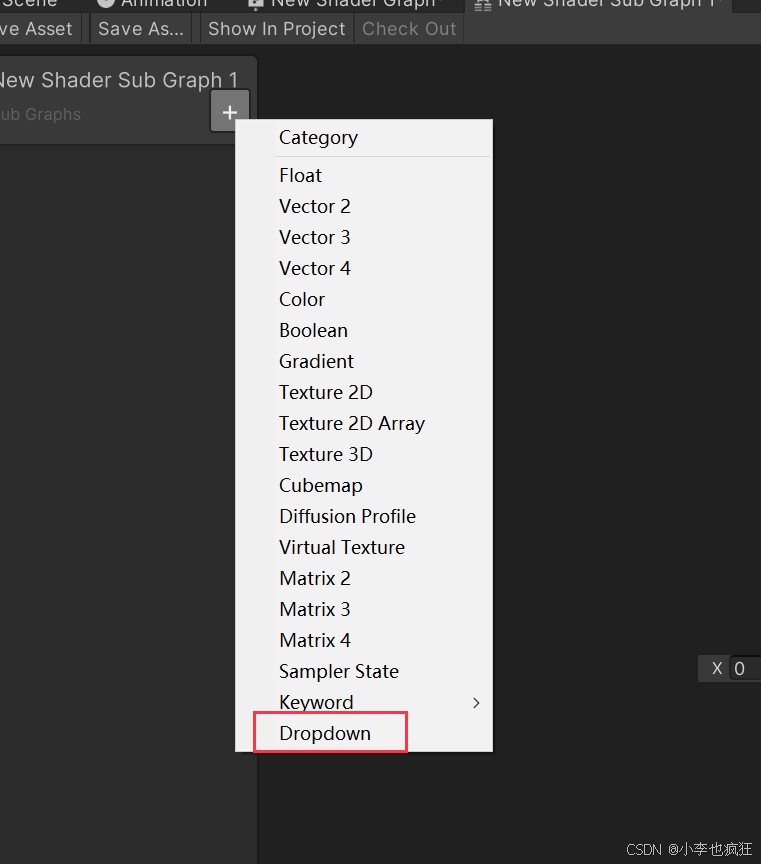This screenshot has width=761, height=864.
Task: Click the plus icon on the Sub Graph blackboard
Action: tap(230, 111)
